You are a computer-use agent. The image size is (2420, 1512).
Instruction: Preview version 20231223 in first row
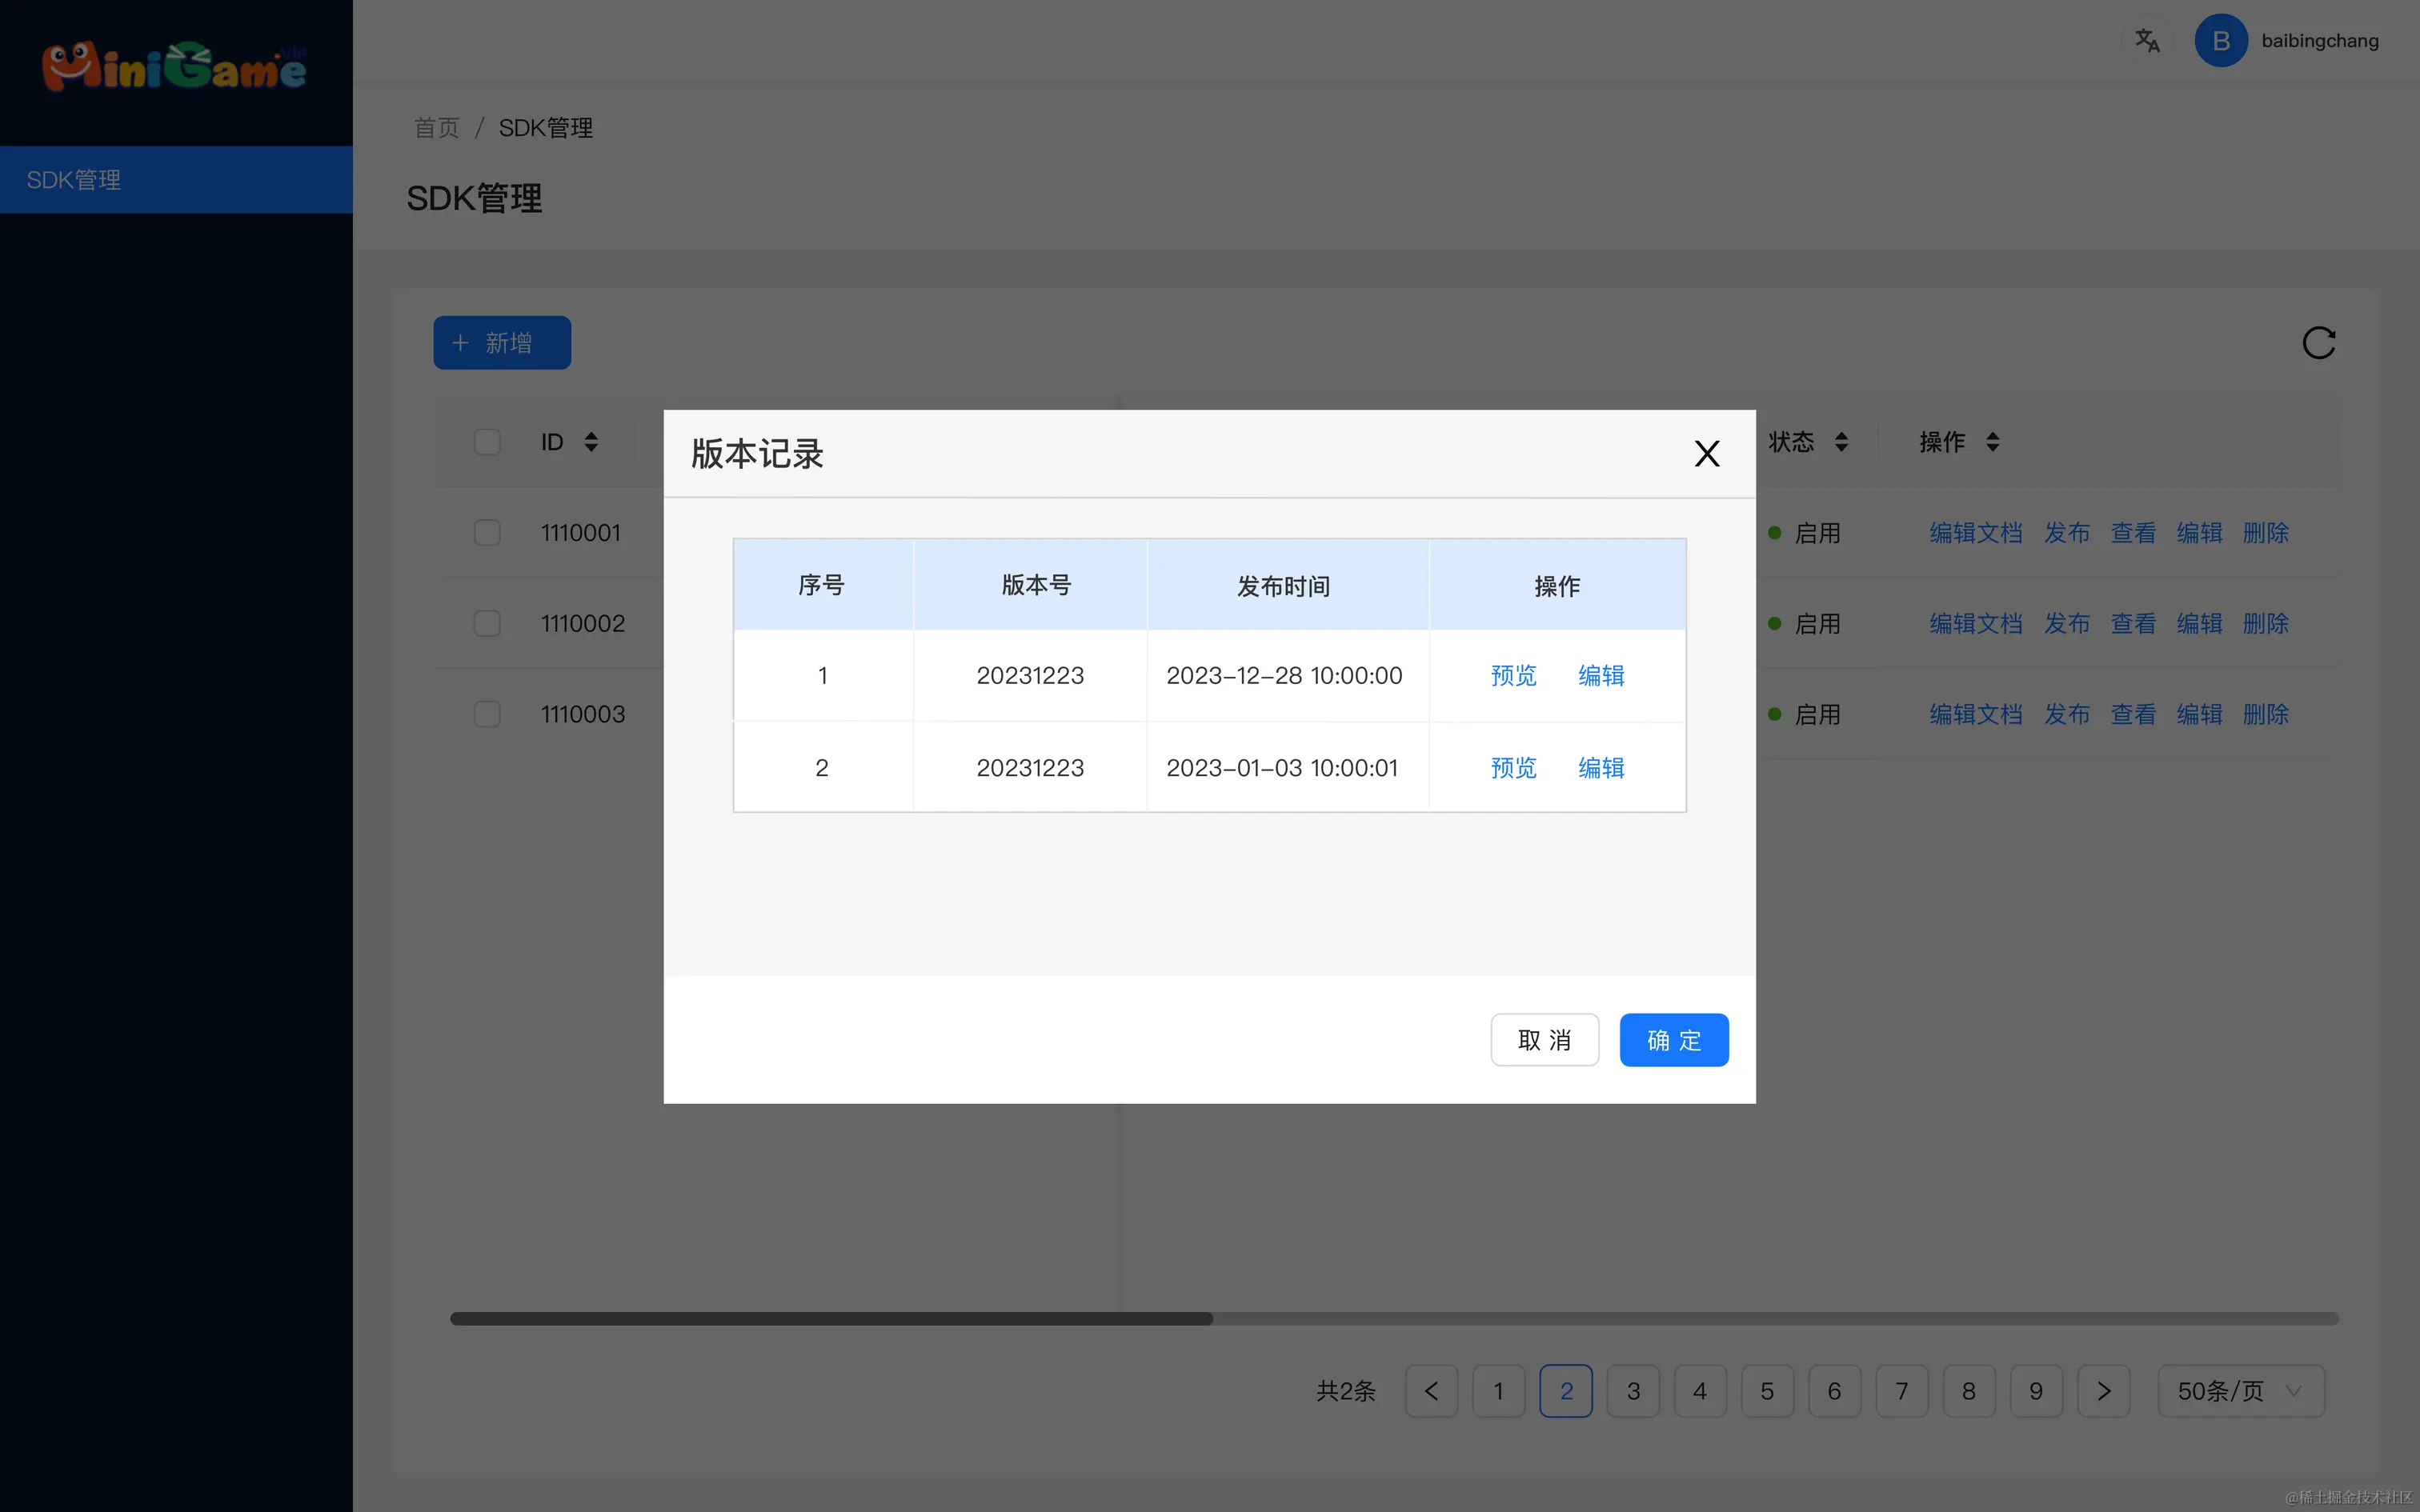click(x=1513, y=675)
